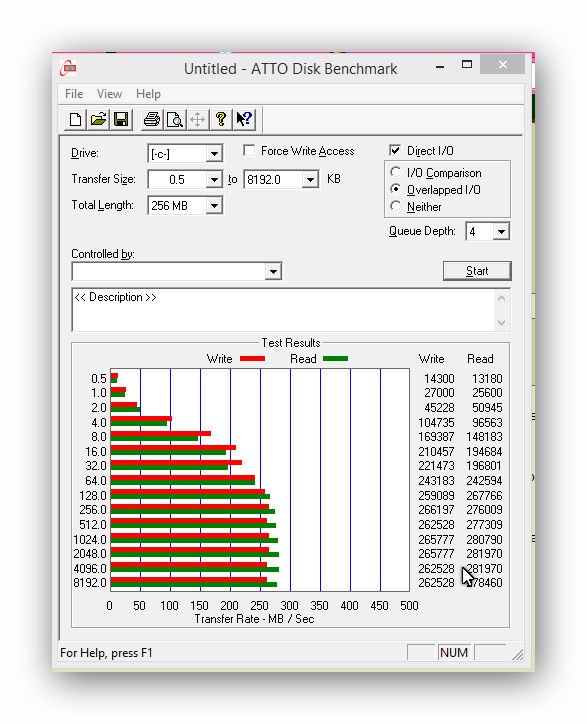The image size is (587, 724).
Task: Click the Description box scroll down arrow
Action: click(502, 322)
